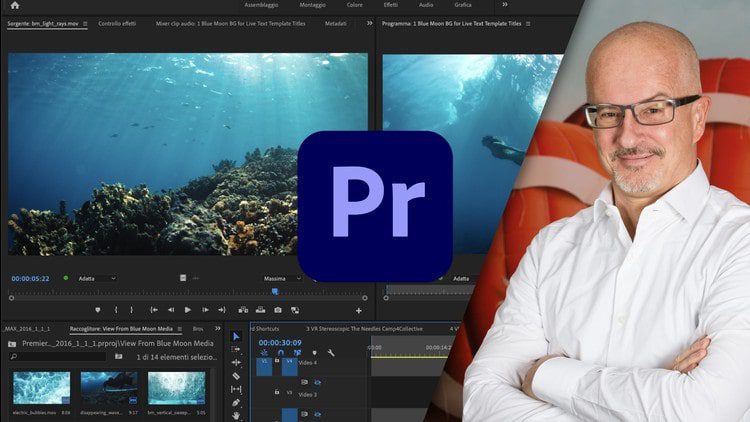Viewport: 750px width, 422px height.
Task: Open Sorgente panel menu
Action: pos(85,23)
